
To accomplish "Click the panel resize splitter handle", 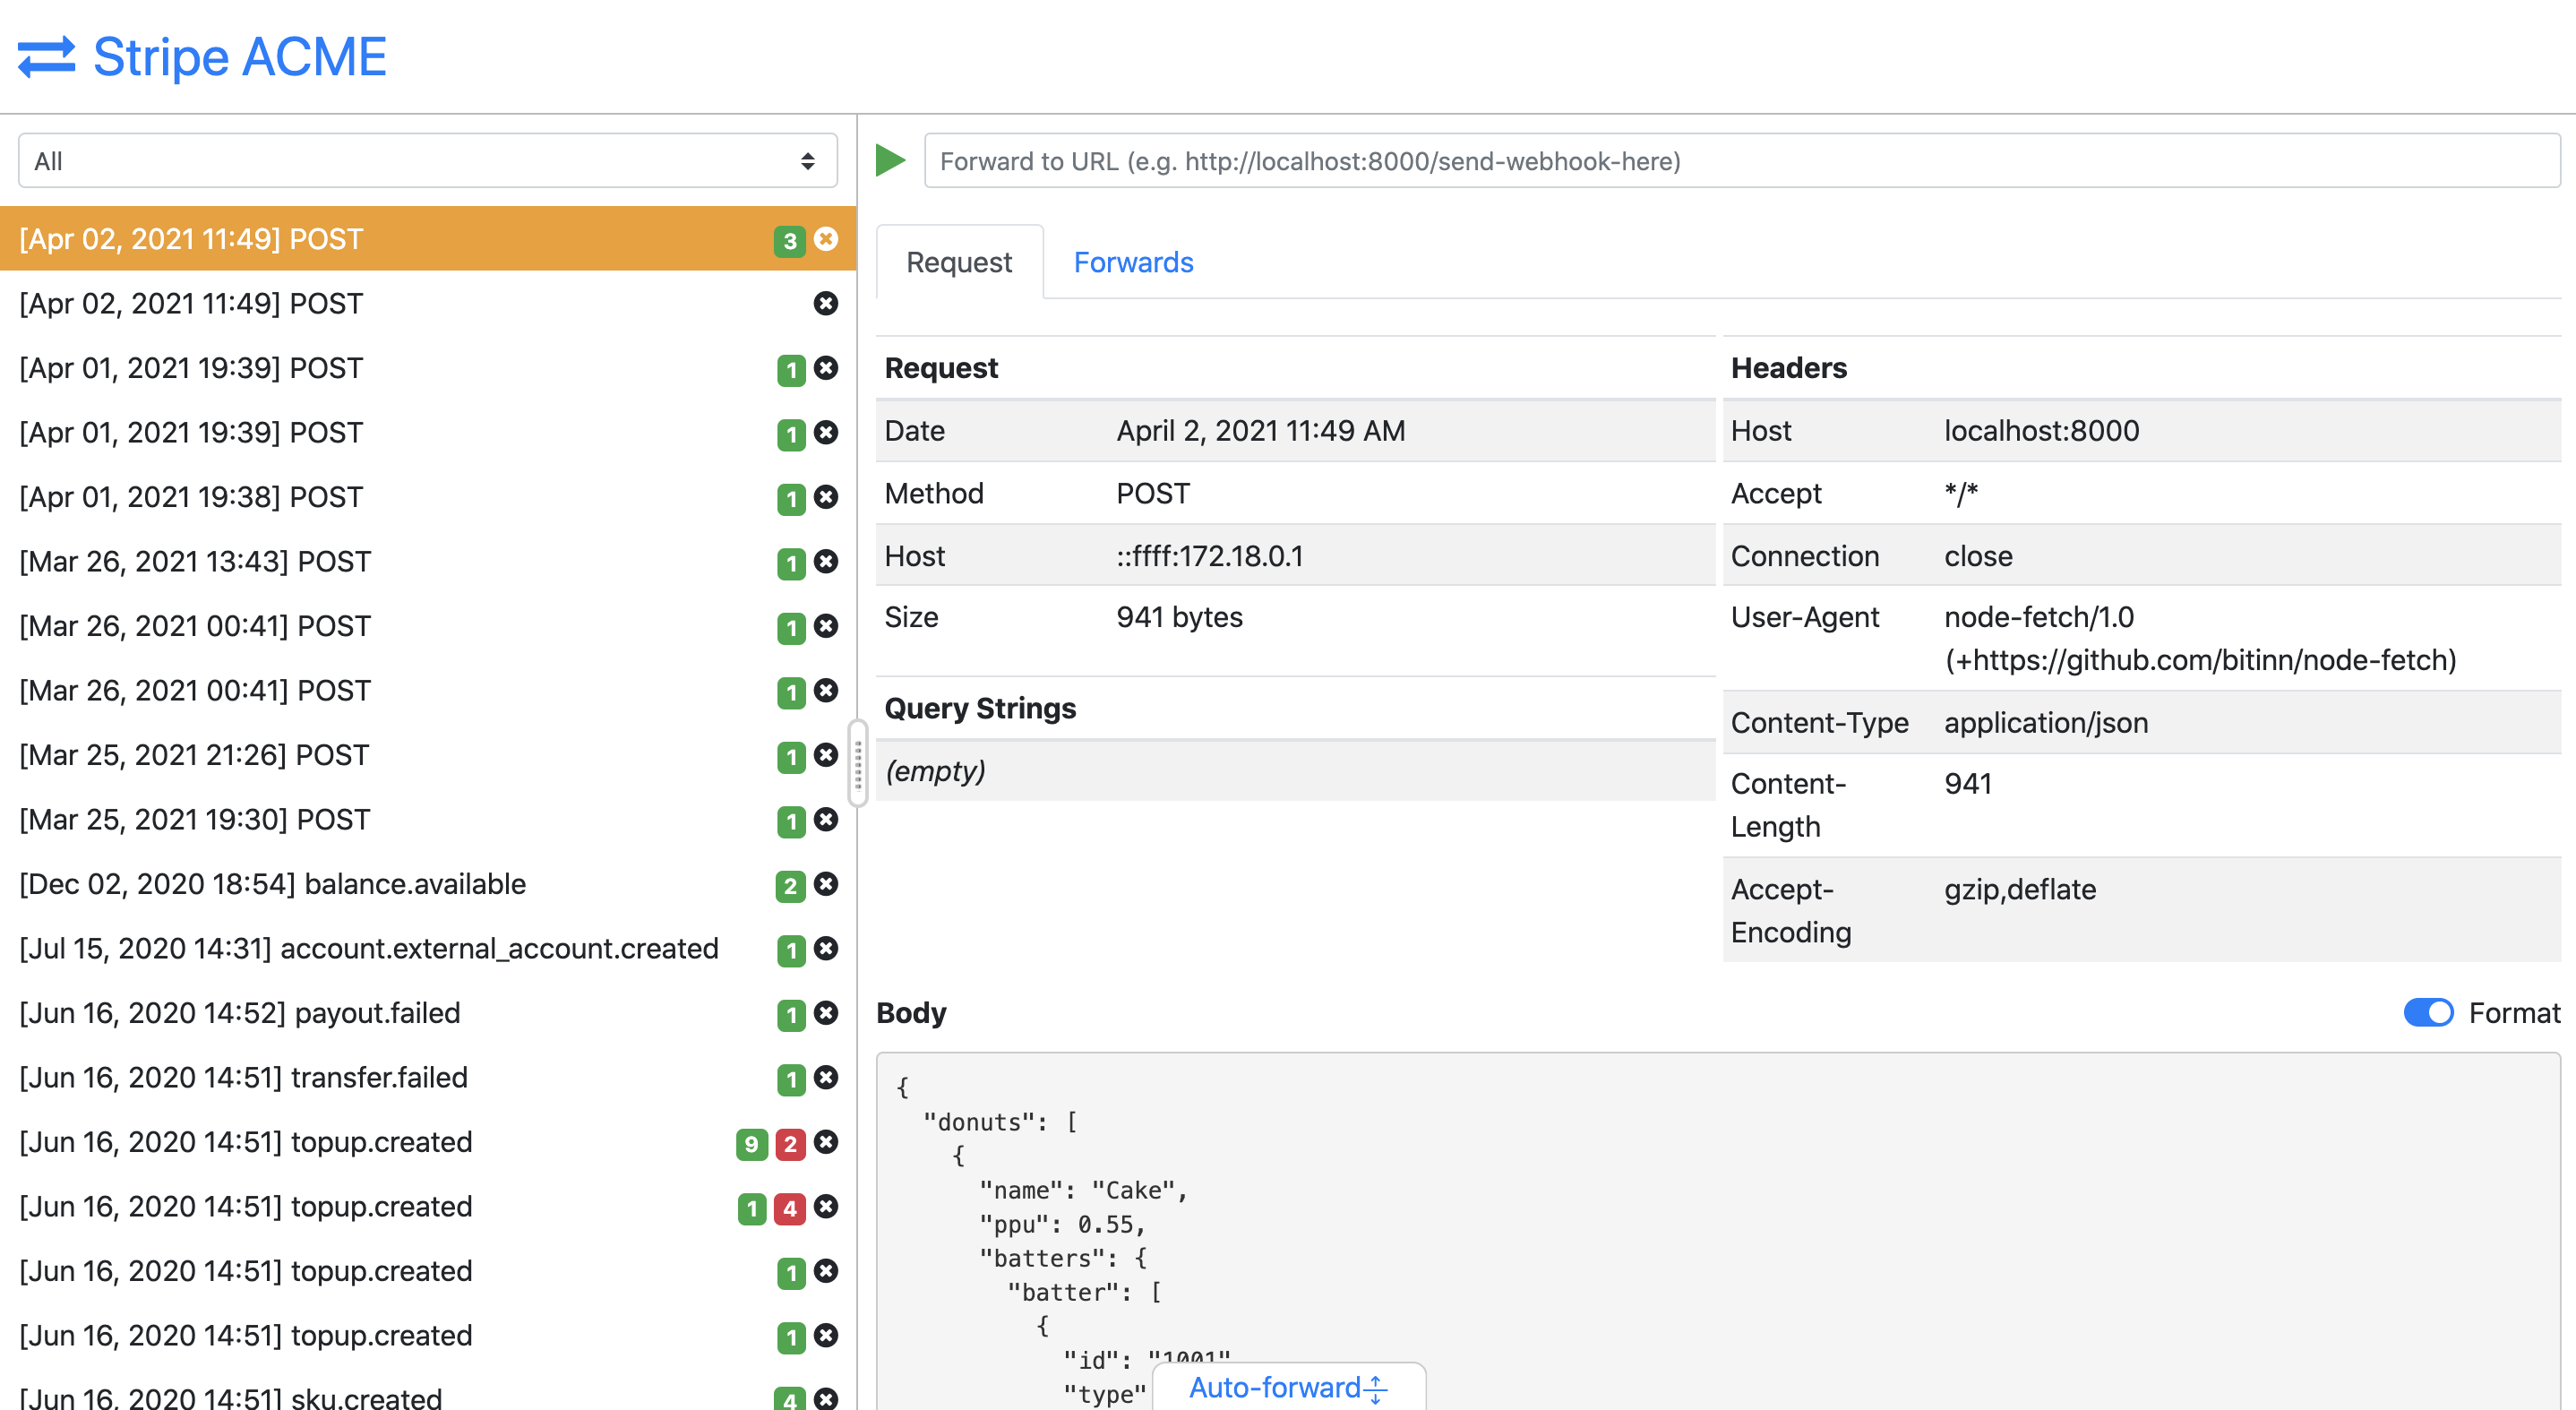I will (x=857, y=763).
